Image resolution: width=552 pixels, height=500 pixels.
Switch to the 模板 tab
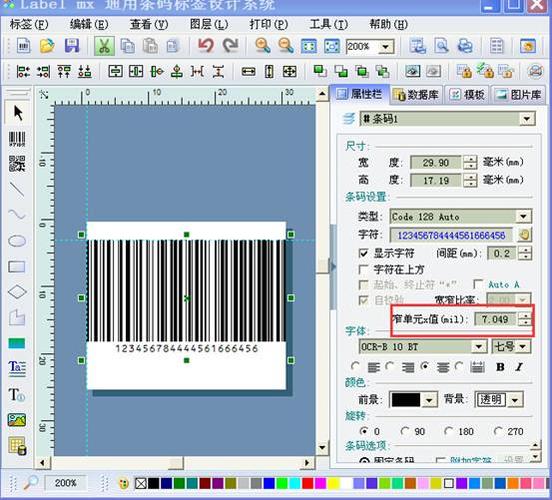point(467,94)
